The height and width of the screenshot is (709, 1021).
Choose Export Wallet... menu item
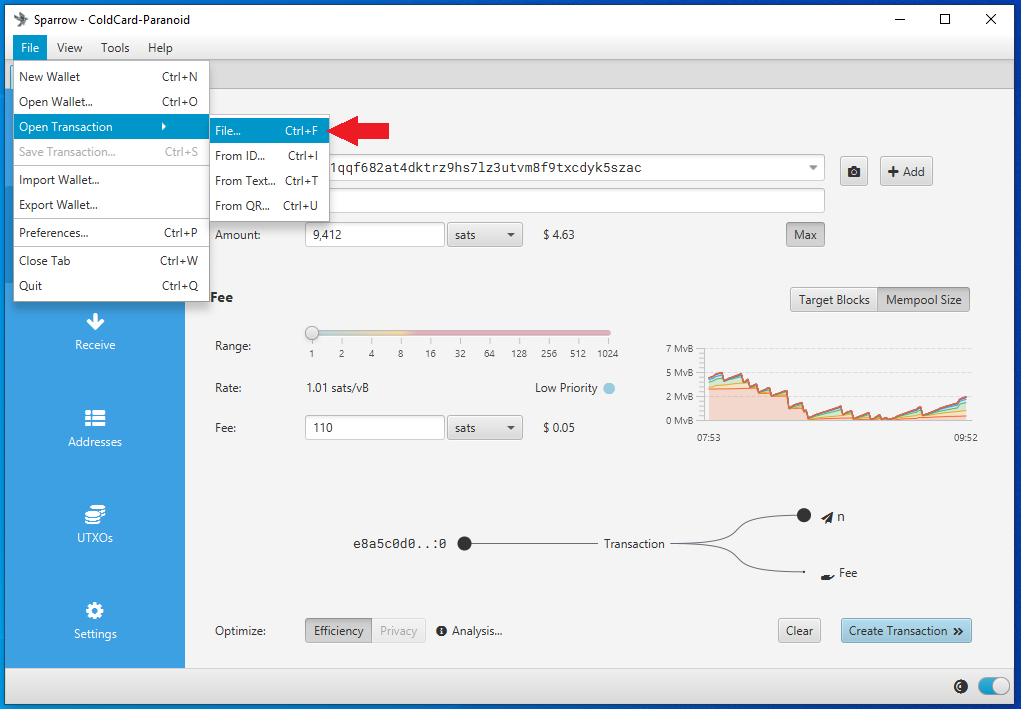point(111,204)
